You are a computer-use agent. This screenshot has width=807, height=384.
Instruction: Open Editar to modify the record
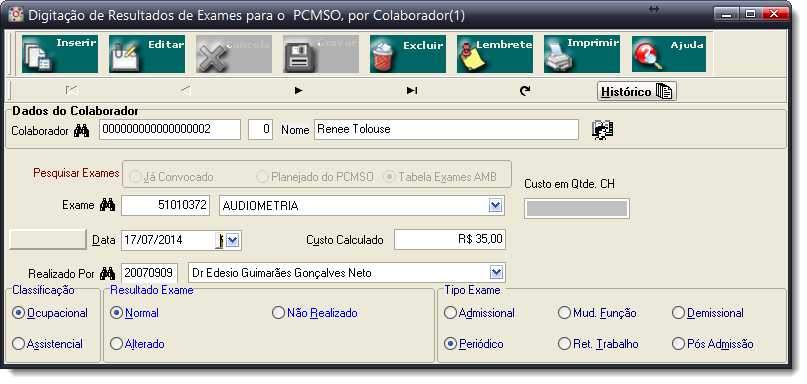click(147, 54)
